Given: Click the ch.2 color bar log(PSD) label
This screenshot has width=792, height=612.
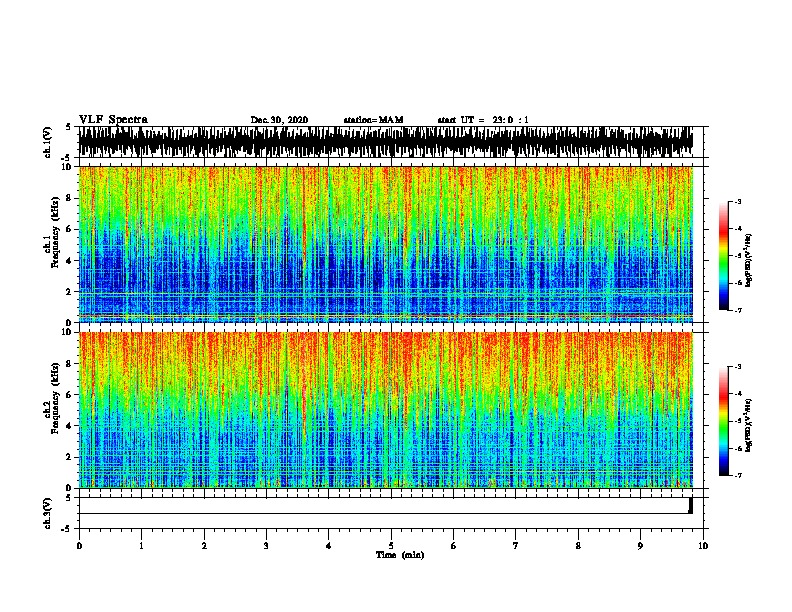Looking at the screenshot, I should pos(749,425).
